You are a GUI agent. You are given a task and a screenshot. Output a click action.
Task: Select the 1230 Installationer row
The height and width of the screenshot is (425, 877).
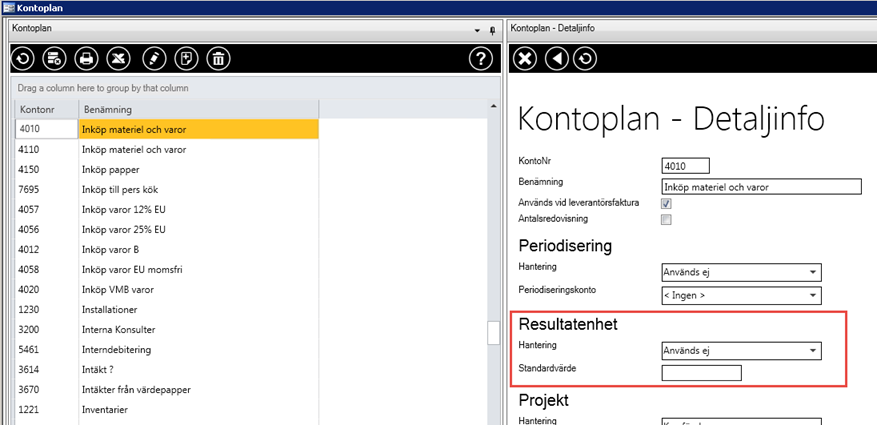point(198,310)
